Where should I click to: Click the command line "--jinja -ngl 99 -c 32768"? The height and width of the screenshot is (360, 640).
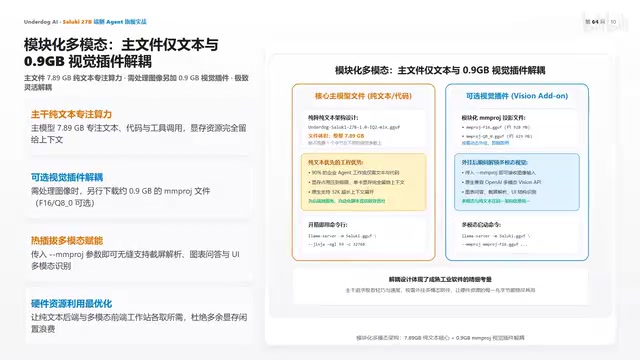pos(336,244)
